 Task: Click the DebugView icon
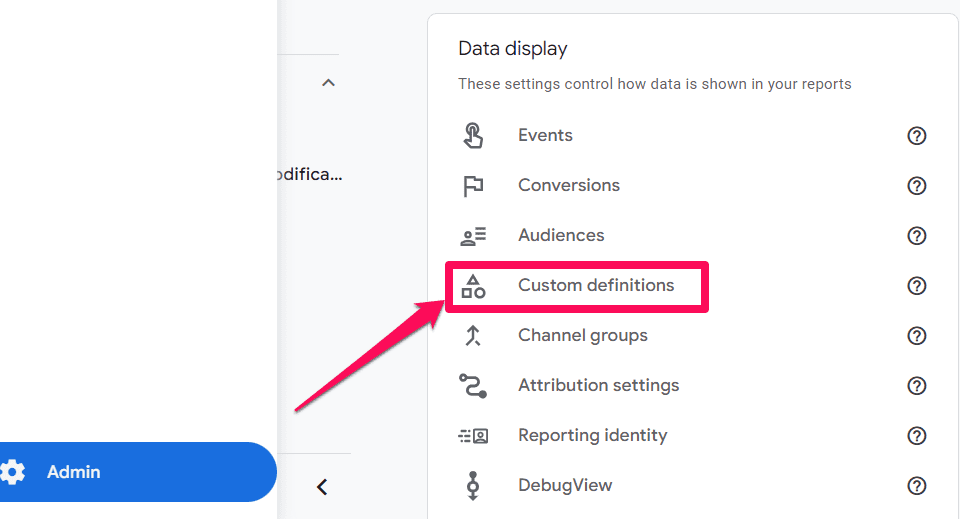coord(473,486)
